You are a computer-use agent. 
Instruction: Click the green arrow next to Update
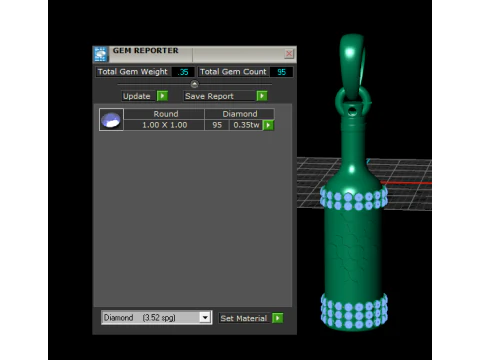pos(162,96)
